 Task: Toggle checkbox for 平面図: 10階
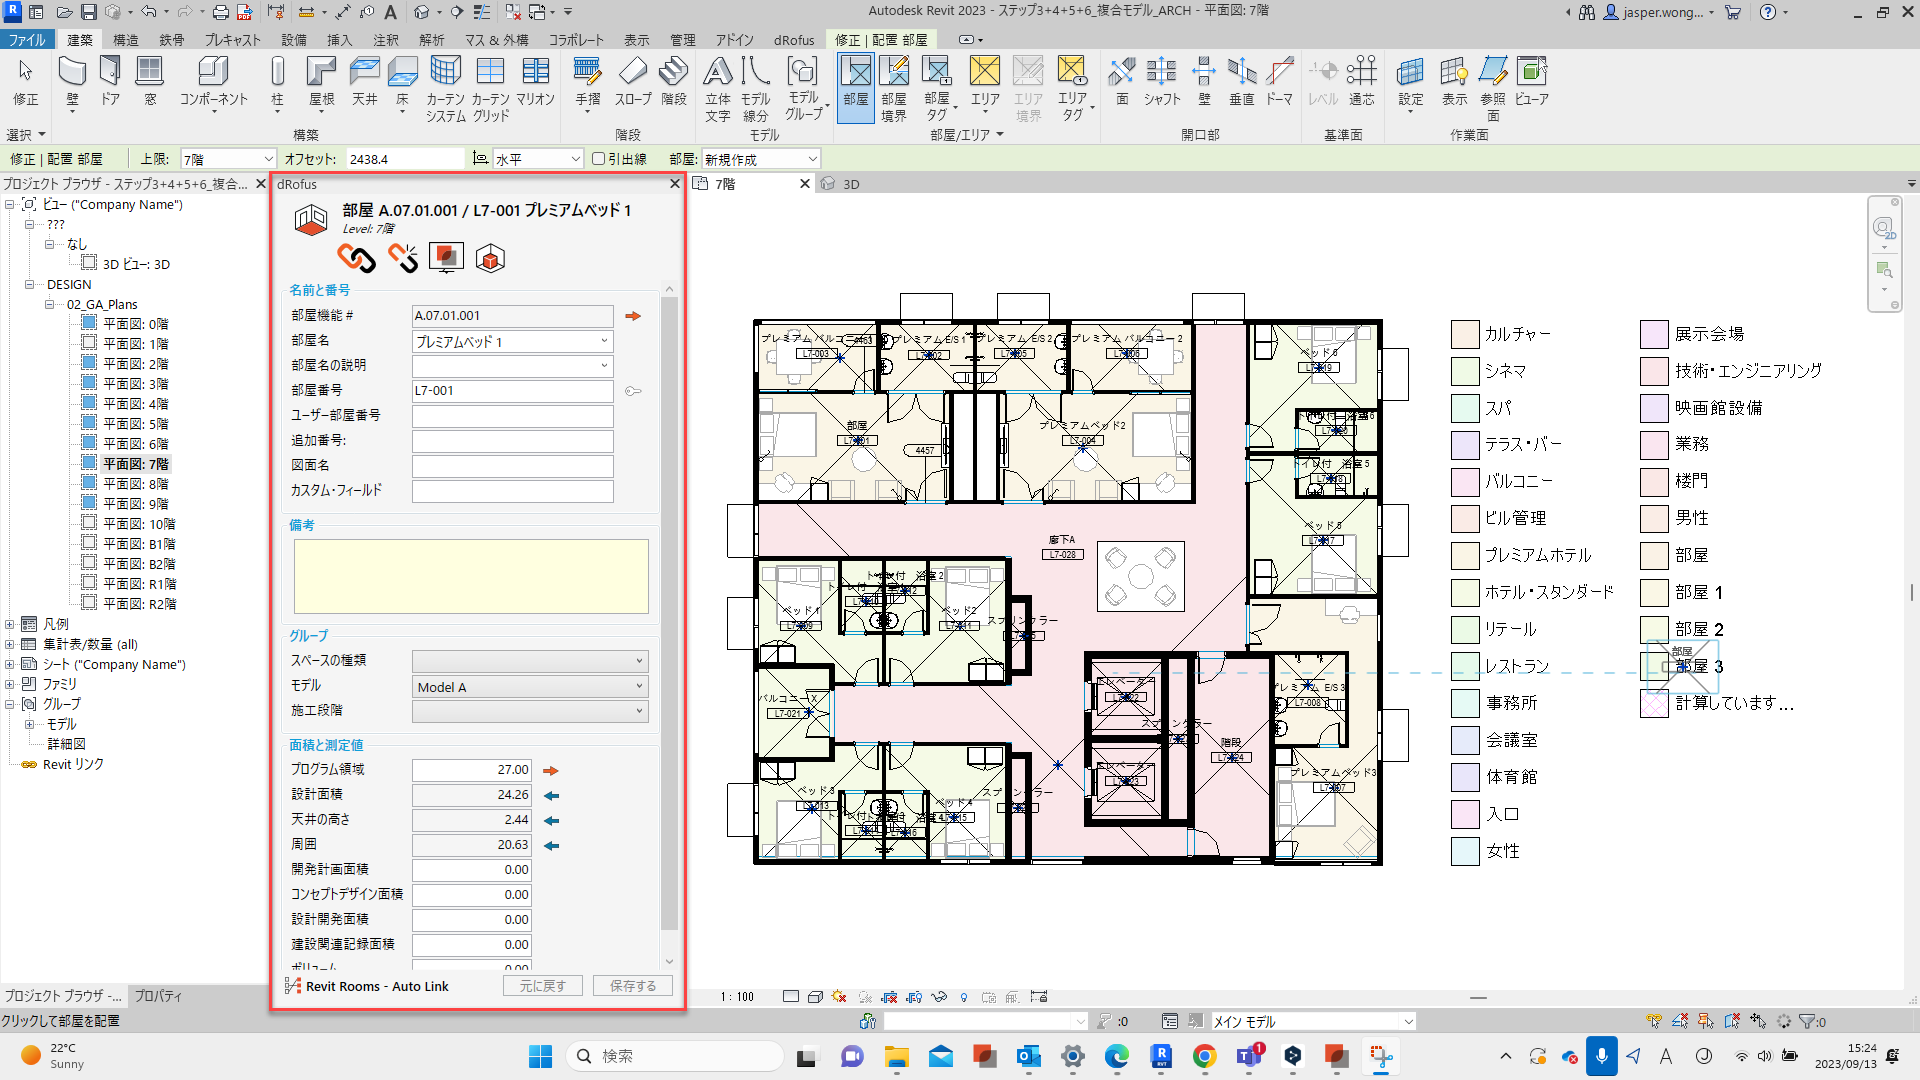89,523
